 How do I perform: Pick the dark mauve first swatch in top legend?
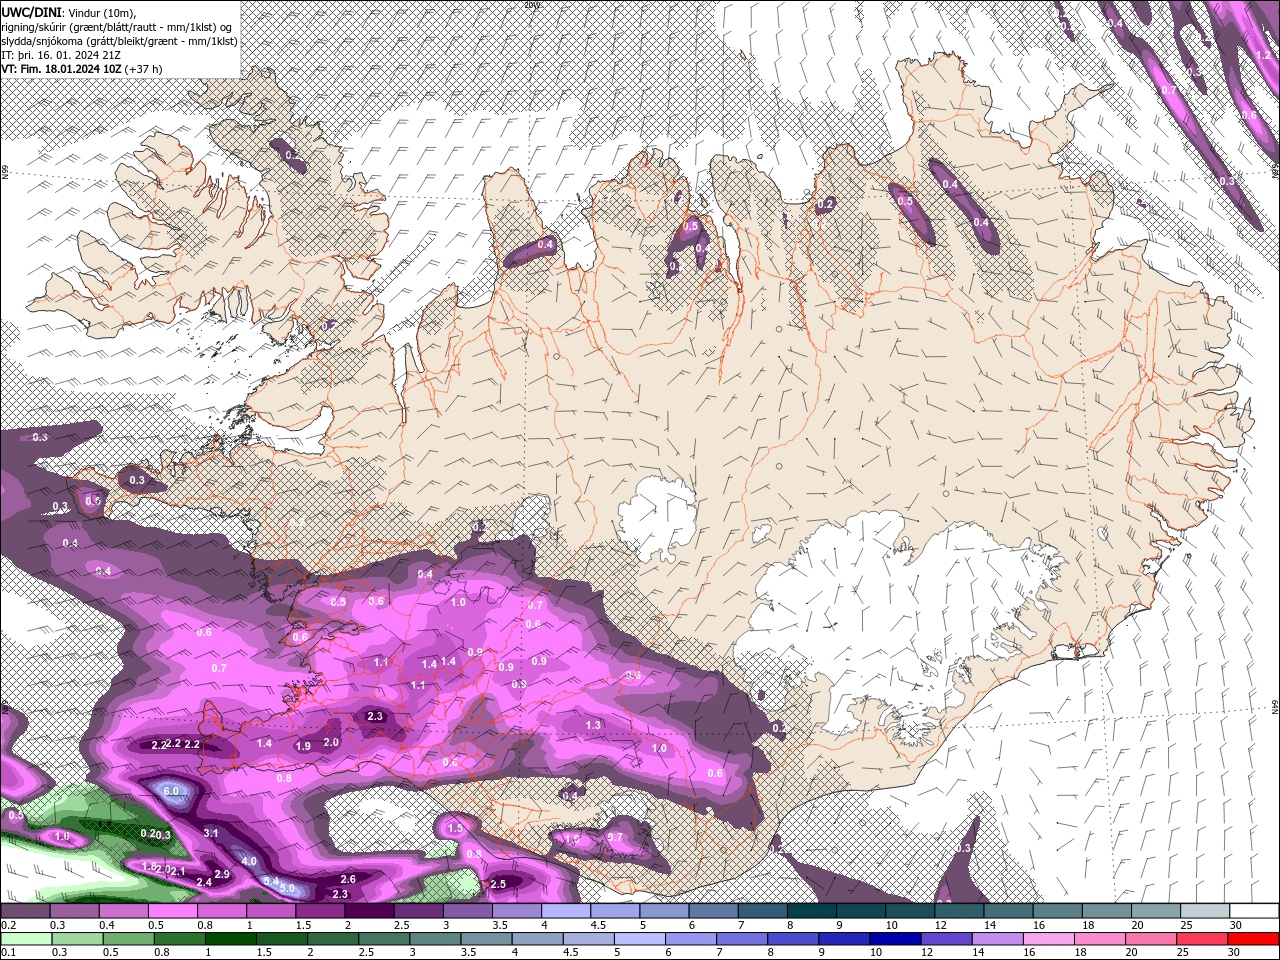(x=25, y=911)
